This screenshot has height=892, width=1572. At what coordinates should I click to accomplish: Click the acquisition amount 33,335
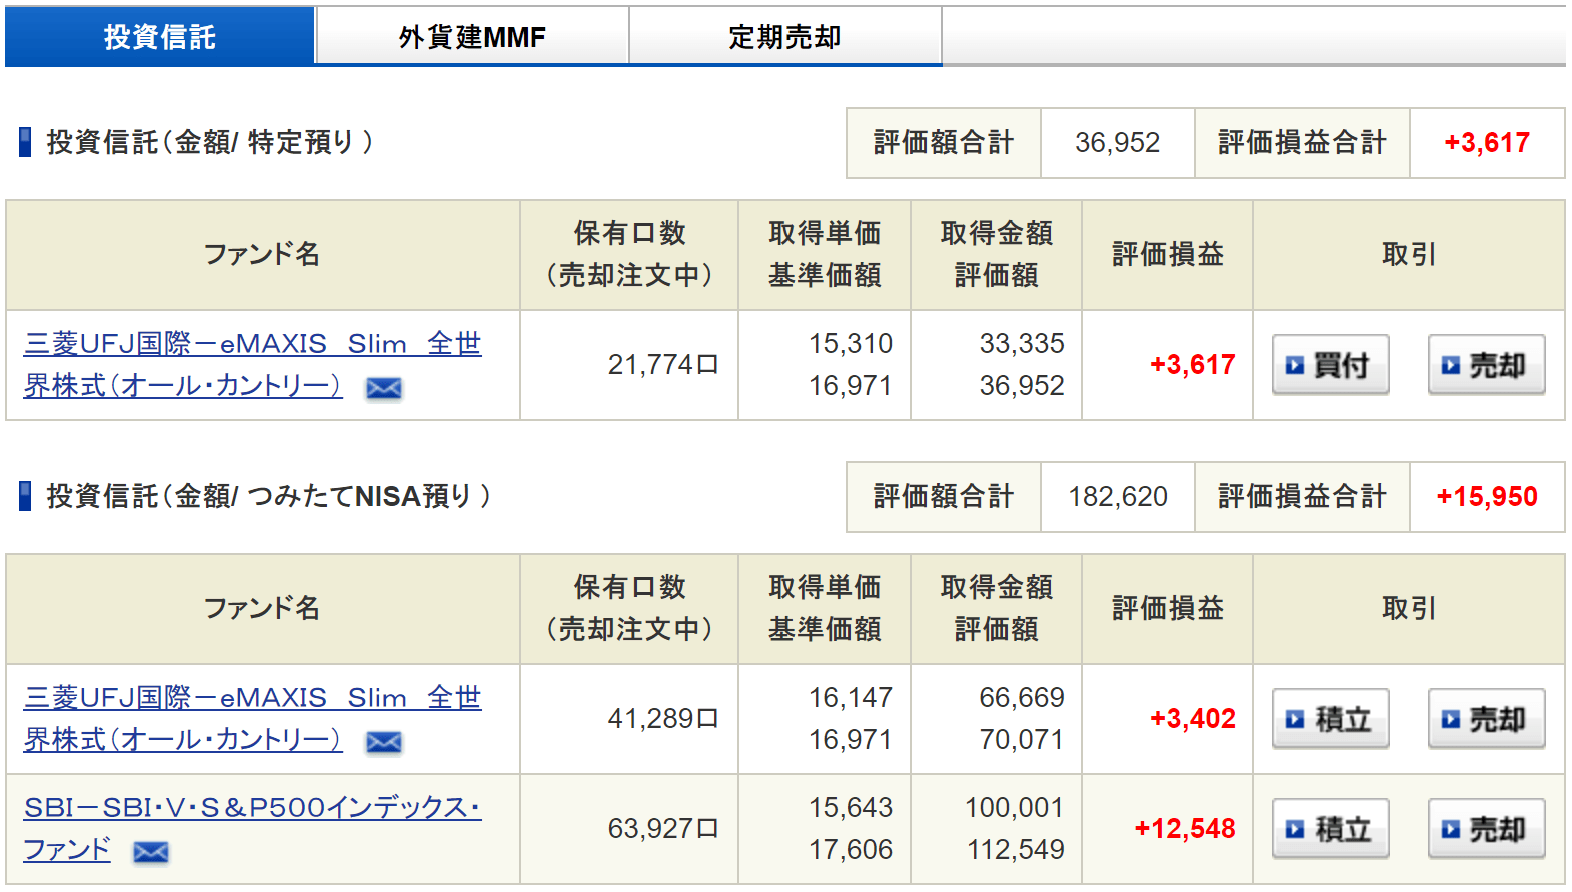(1022, 344)
